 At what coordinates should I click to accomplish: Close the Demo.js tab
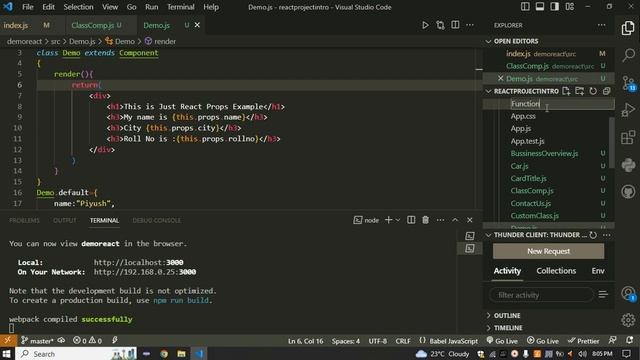[x=197, y=25]
